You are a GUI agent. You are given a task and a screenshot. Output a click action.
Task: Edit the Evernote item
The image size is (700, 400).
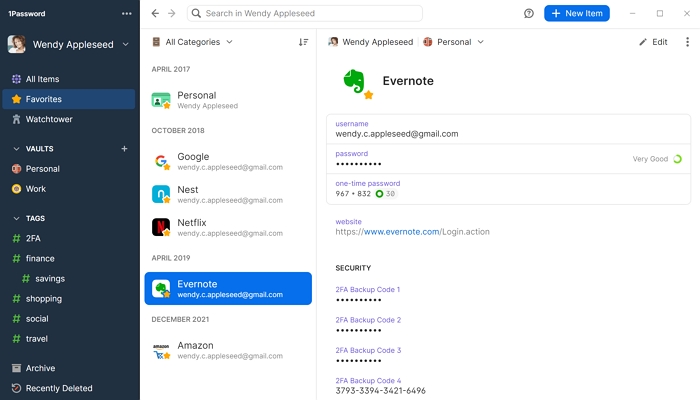(x=653, y=42)
